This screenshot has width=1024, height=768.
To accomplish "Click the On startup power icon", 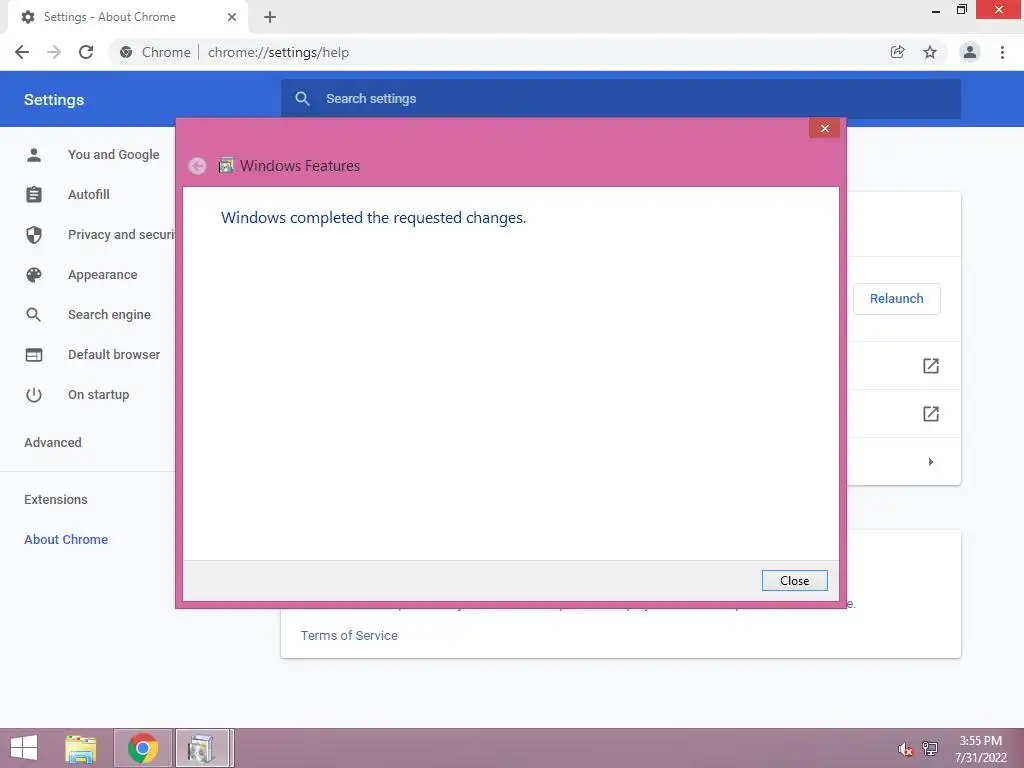I will pos(34,394).
